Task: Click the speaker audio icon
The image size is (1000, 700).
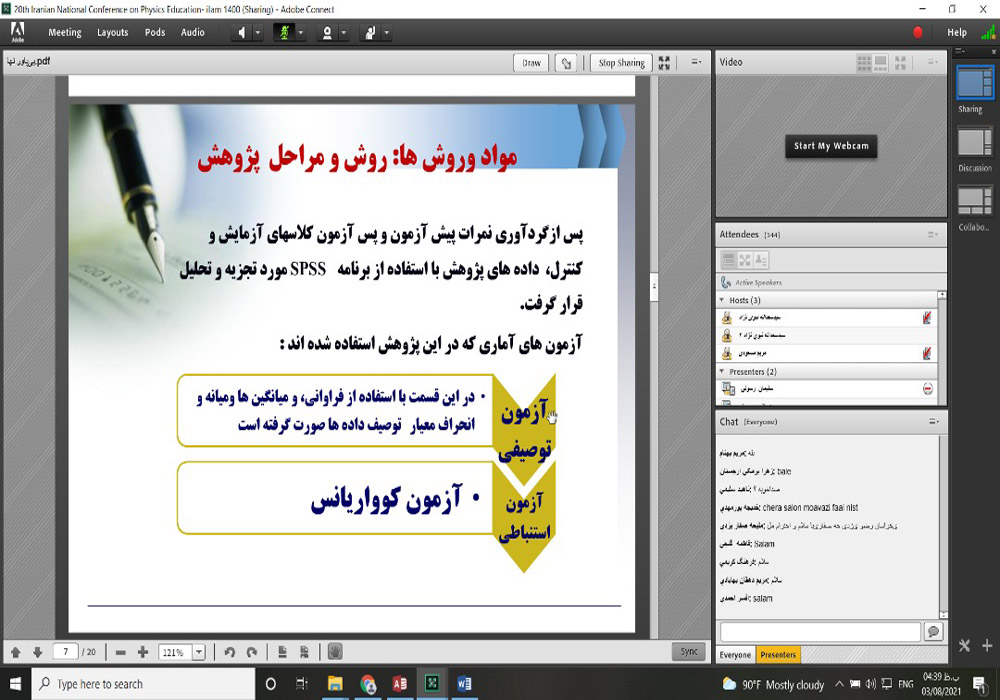Action: 243,31
